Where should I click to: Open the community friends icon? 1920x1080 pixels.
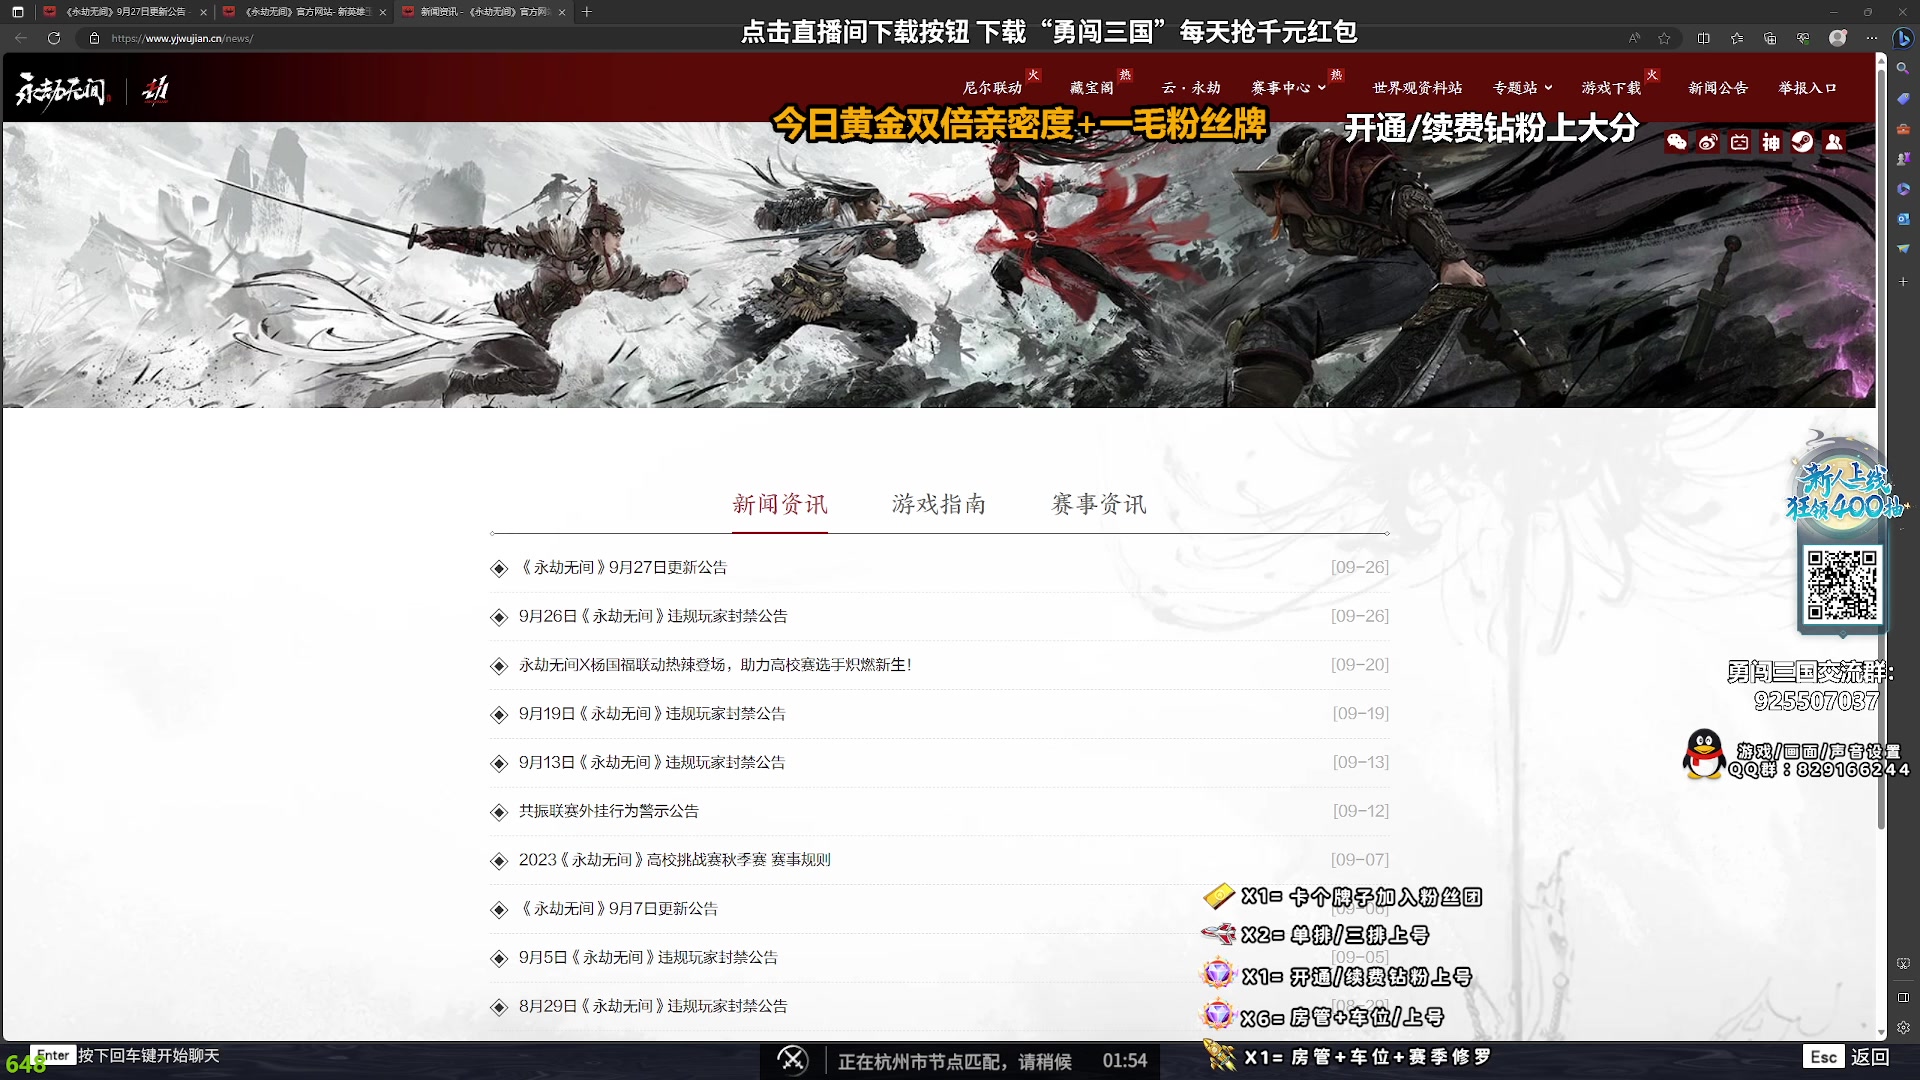[x=1834, y=142]
